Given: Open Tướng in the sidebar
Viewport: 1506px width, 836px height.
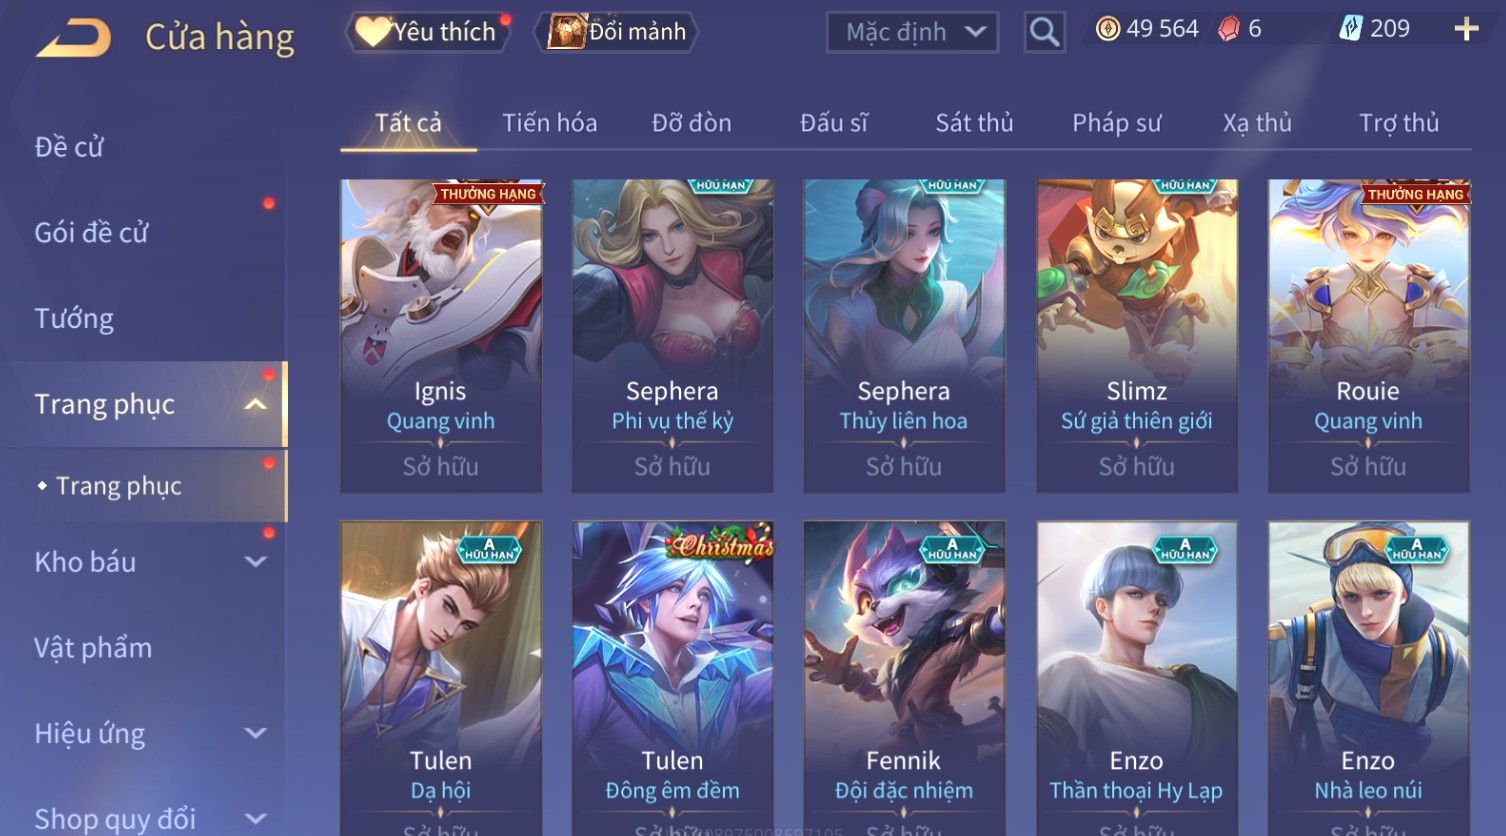Looking at the screenshot, I should 74,319.
